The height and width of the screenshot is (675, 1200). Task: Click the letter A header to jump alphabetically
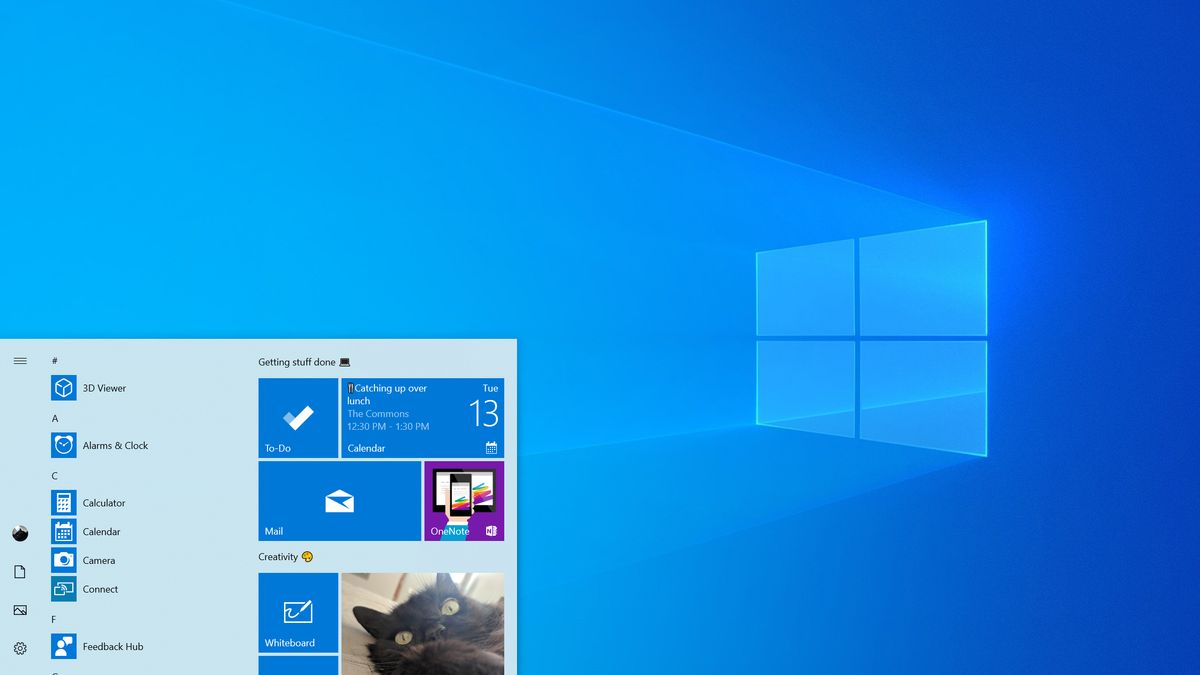(55, 418)
